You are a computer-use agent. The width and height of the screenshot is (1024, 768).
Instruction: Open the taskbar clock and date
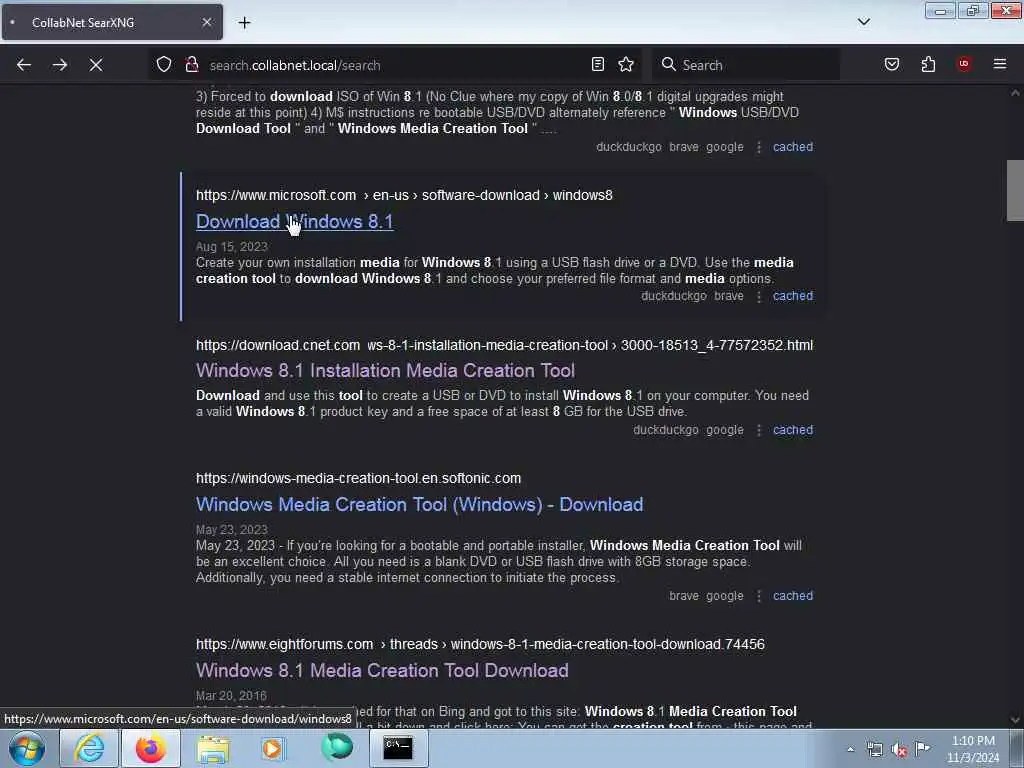973,749
